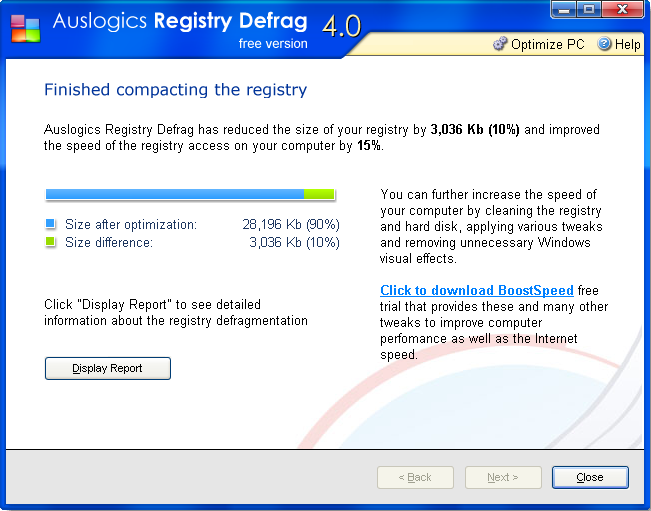
Task: Follow the Click to download BoostSpeed link
Action: 477,290
